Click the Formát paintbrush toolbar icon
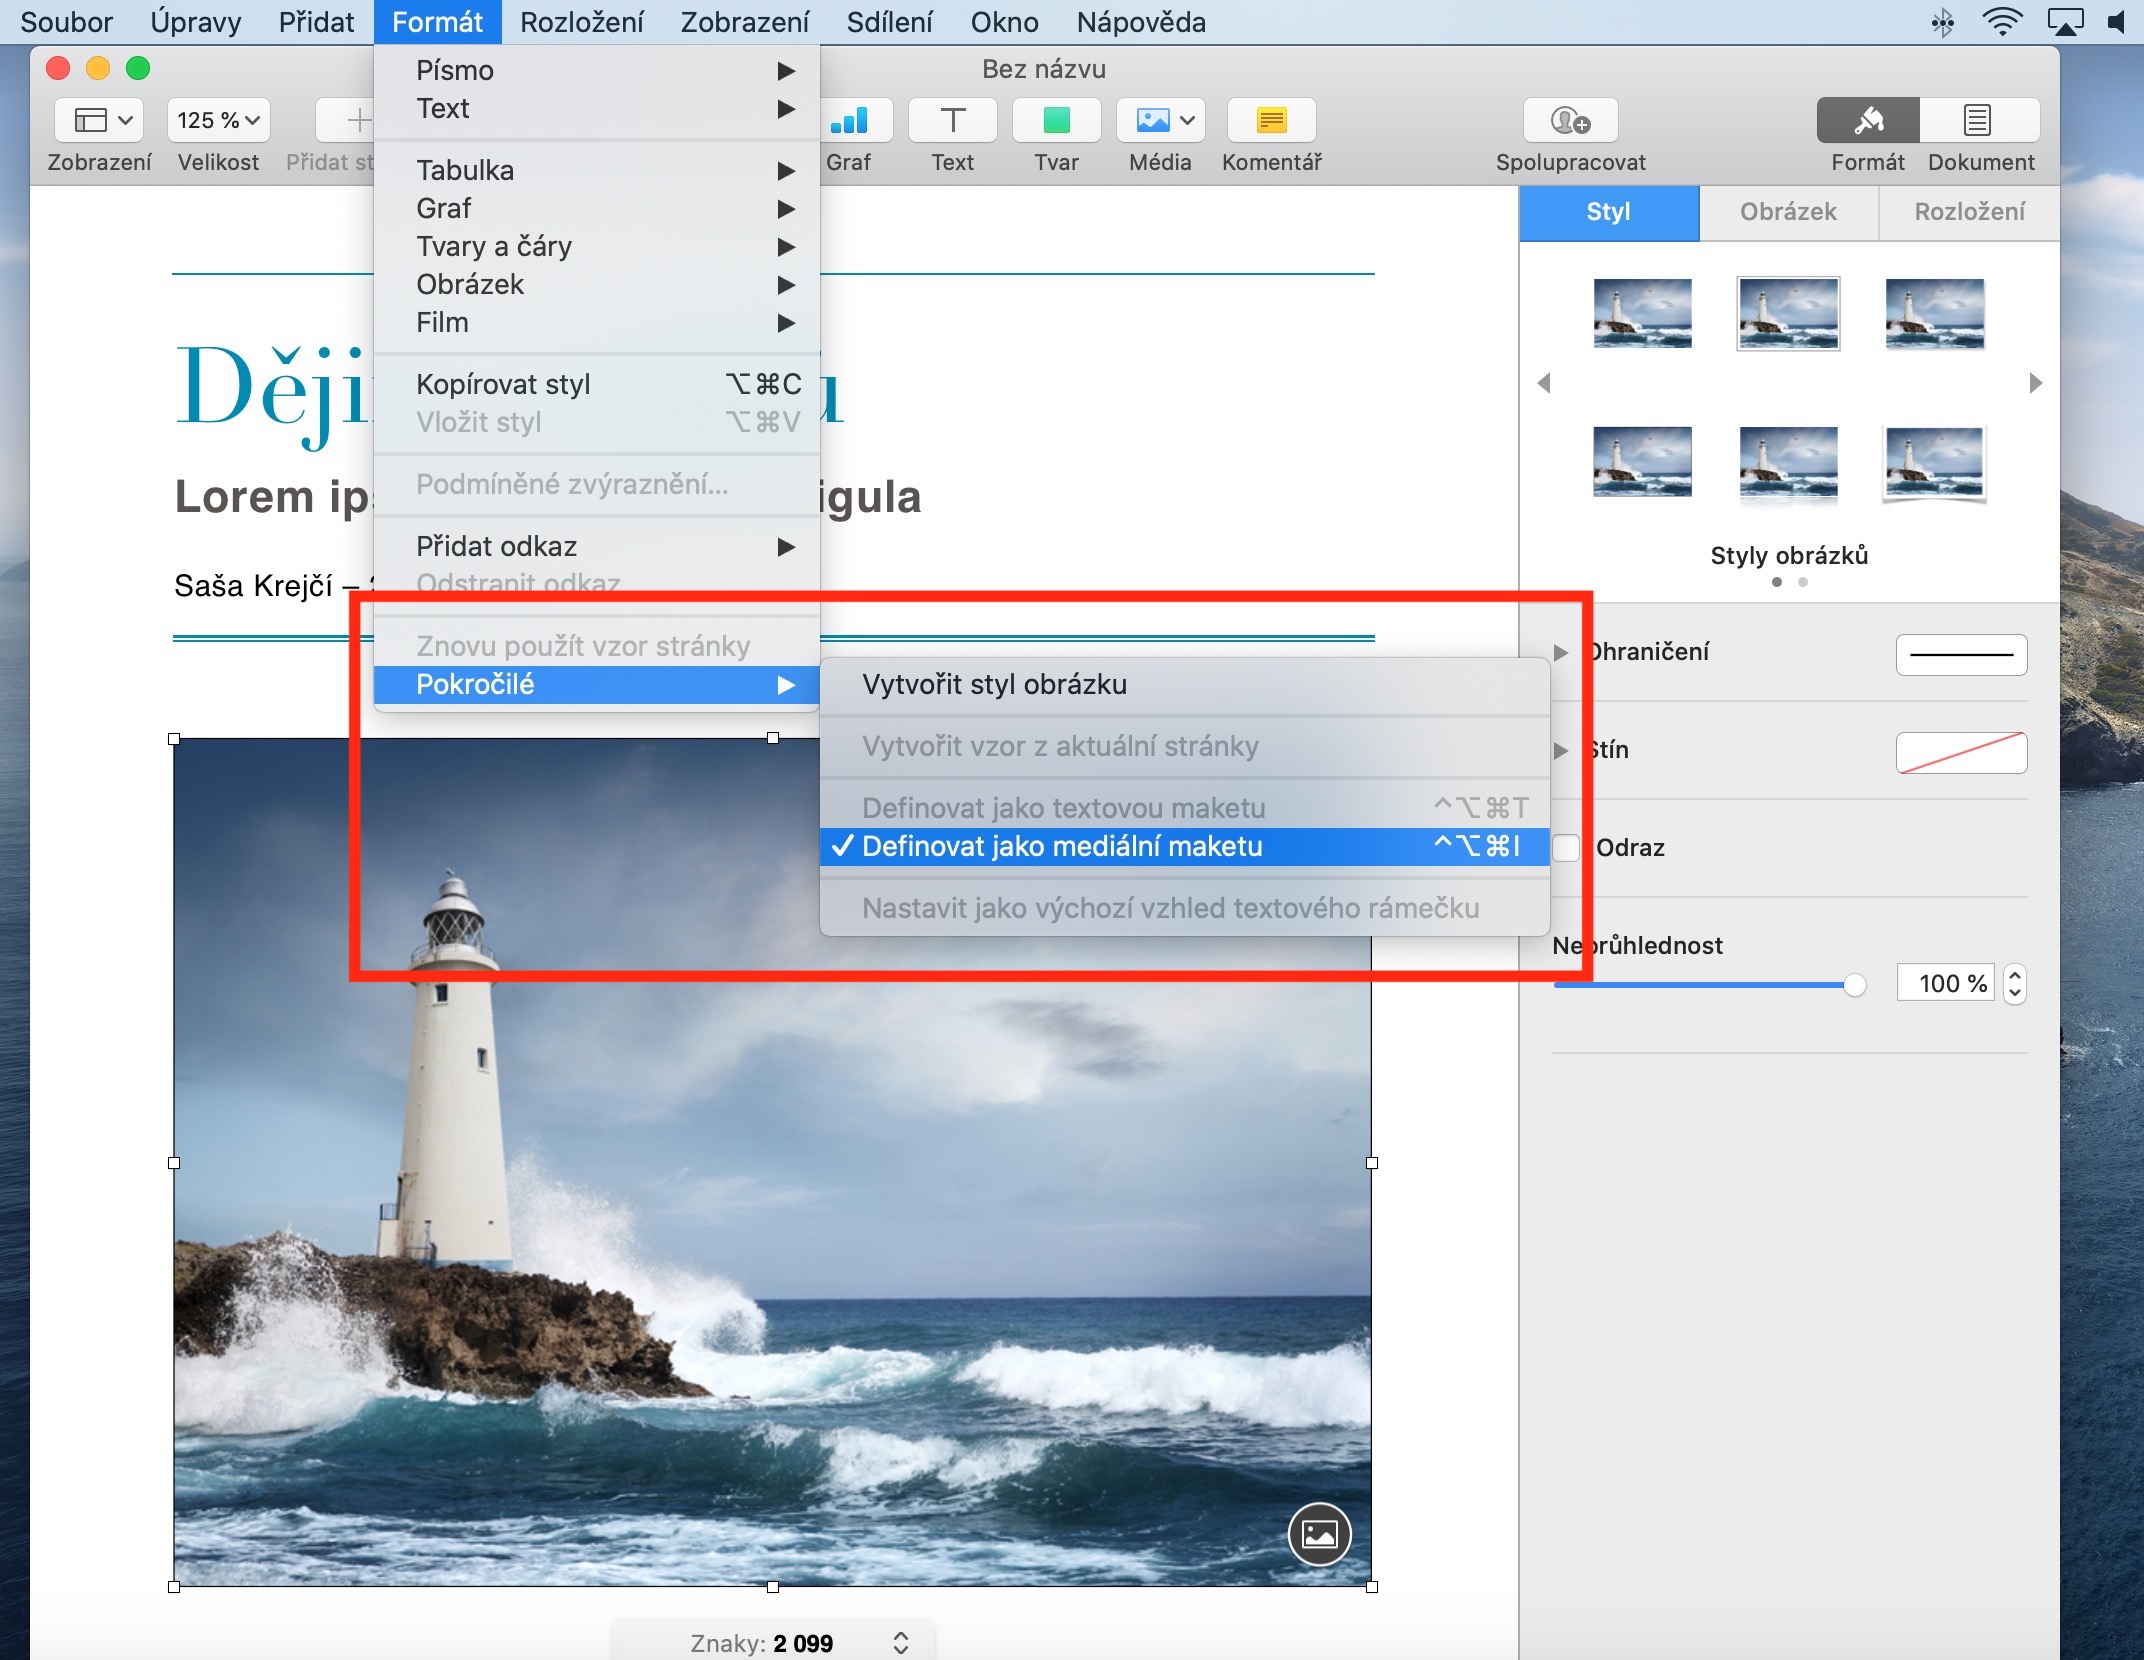The height and width of the screenshot is (1660, 2144). (x=1867, y=121)
